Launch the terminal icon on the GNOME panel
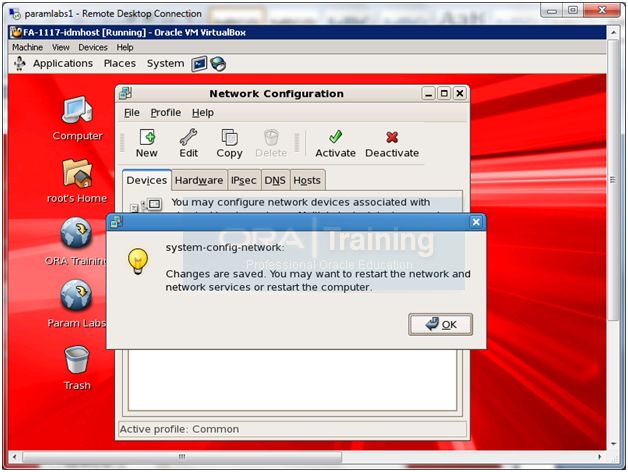628x472 pixels. coord(199,64)
